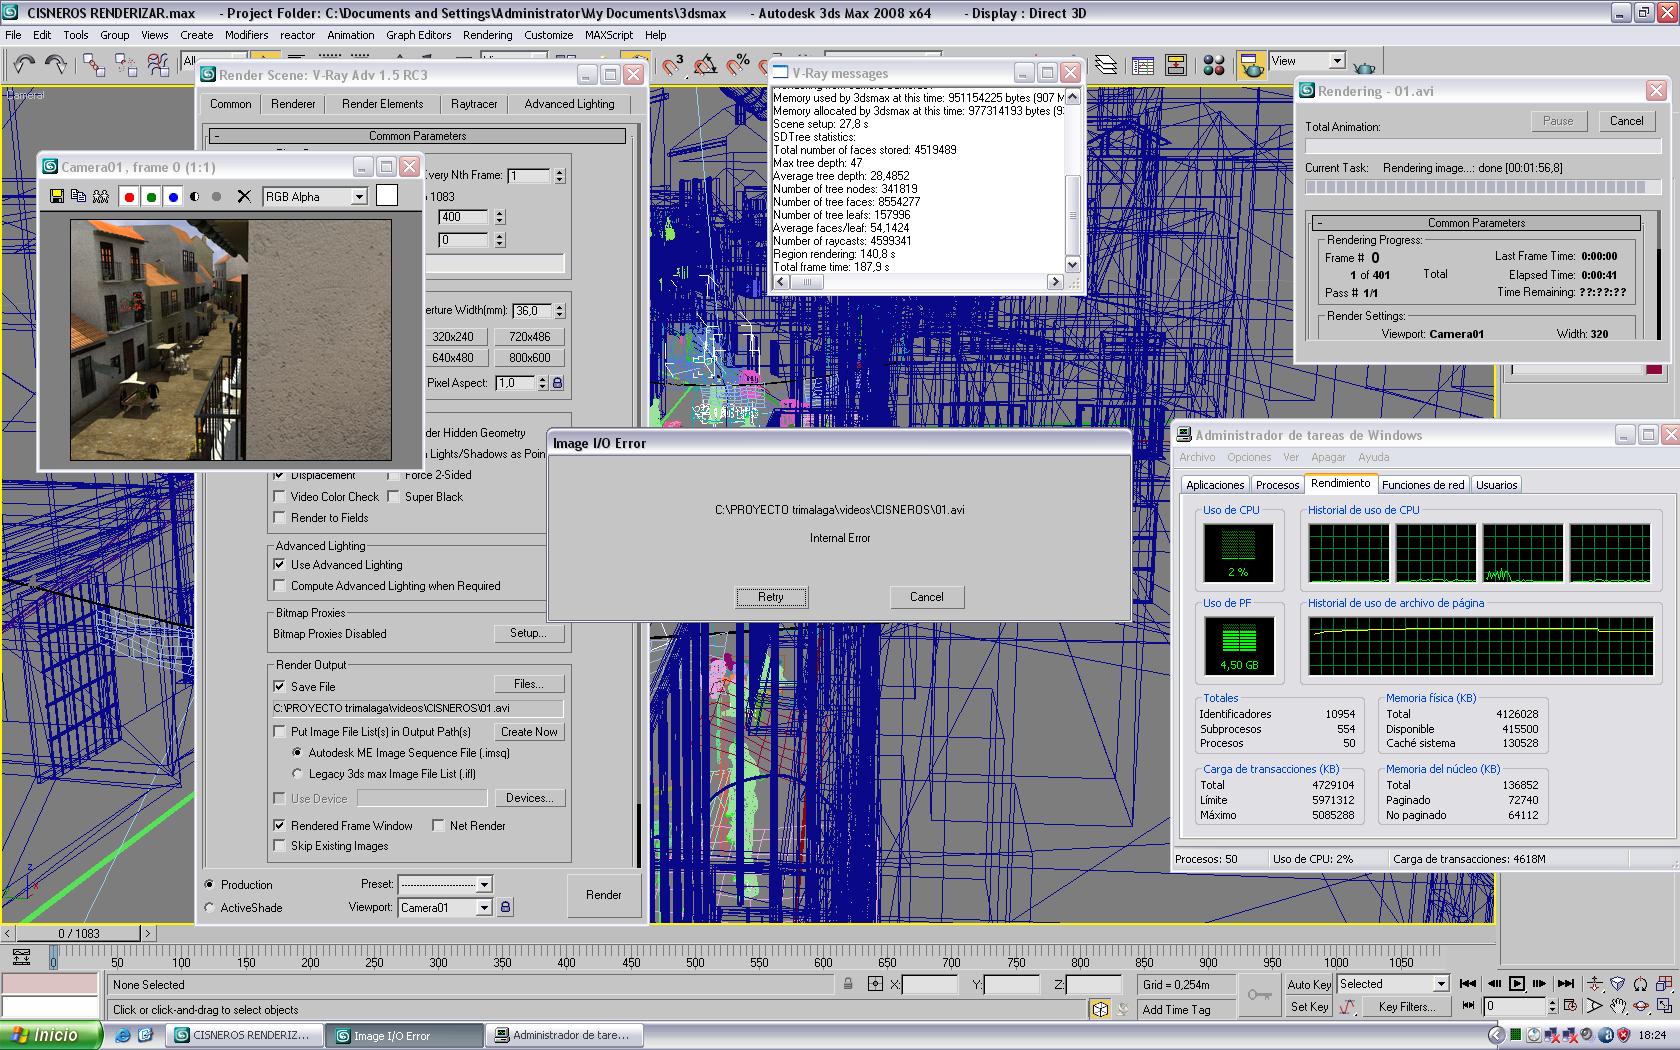Copy the rendered image in frame window
This screenshot has height=1050, width=1680.
click(x=79, y=197)
